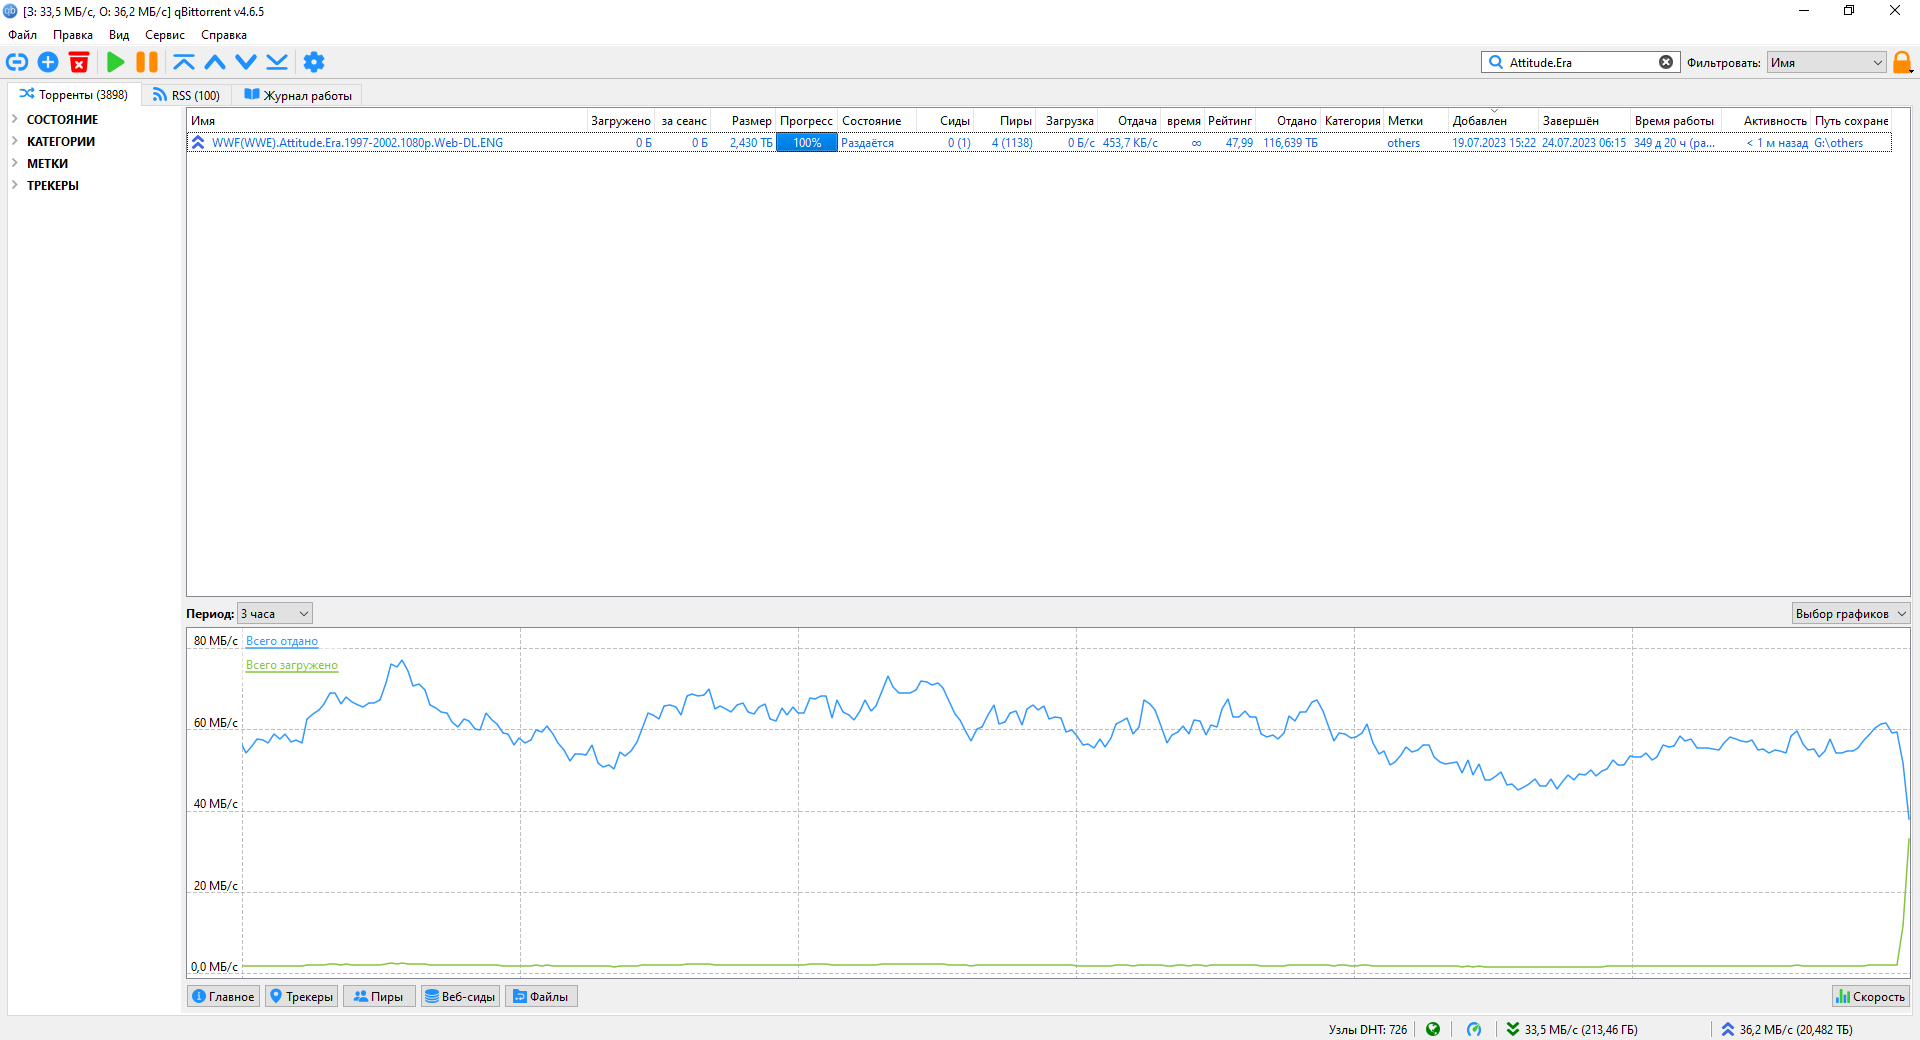Screen dimensions: 1920x1040
Task: Click the orange pause icon
Action: (x=147, y=62)
